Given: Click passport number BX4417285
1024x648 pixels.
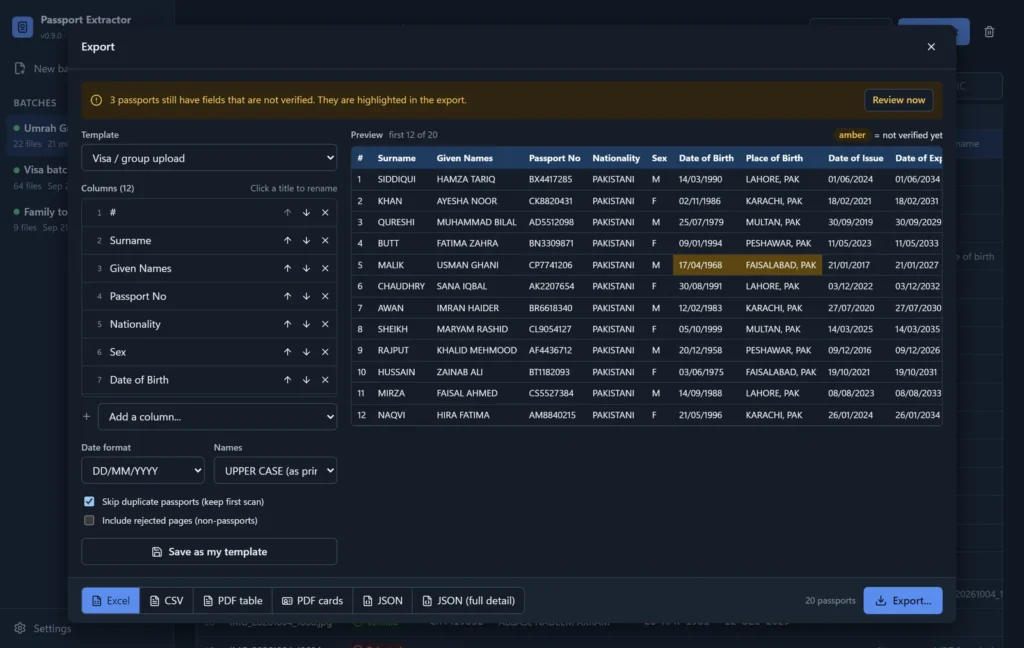Looking at the screenshot, I should tap(551, 179).
